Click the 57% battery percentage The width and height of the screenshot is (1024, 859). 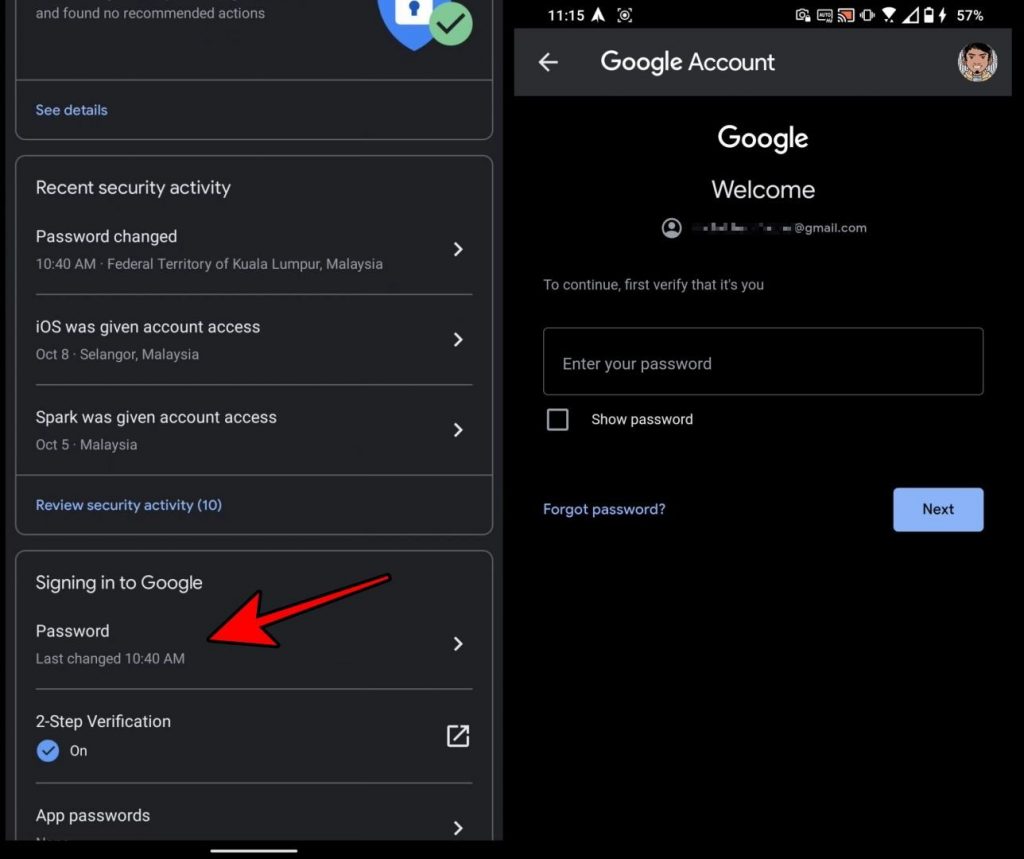point(970,15)
